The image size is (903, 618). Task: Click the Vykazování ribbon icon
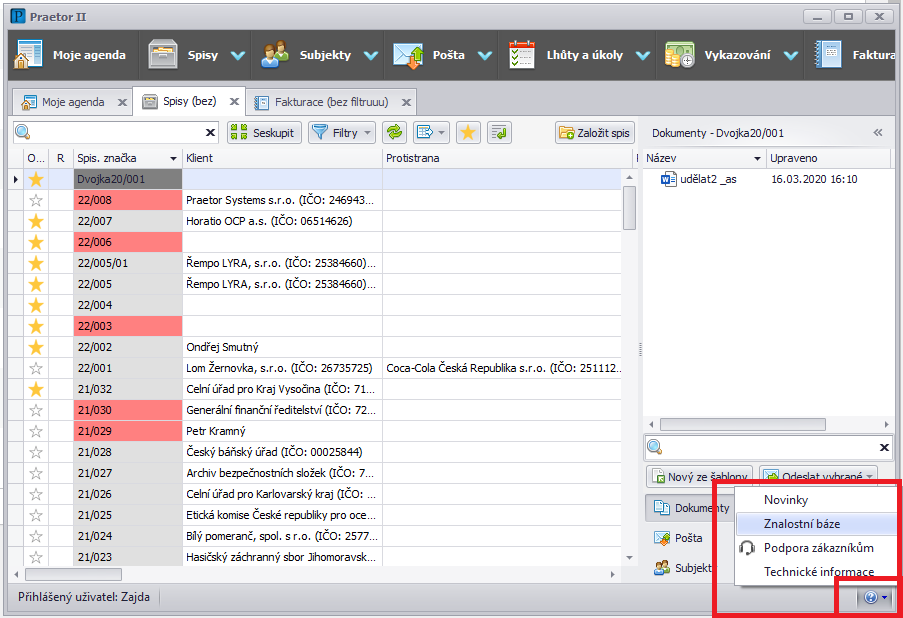pyautogui.click(x=680, y=55)
